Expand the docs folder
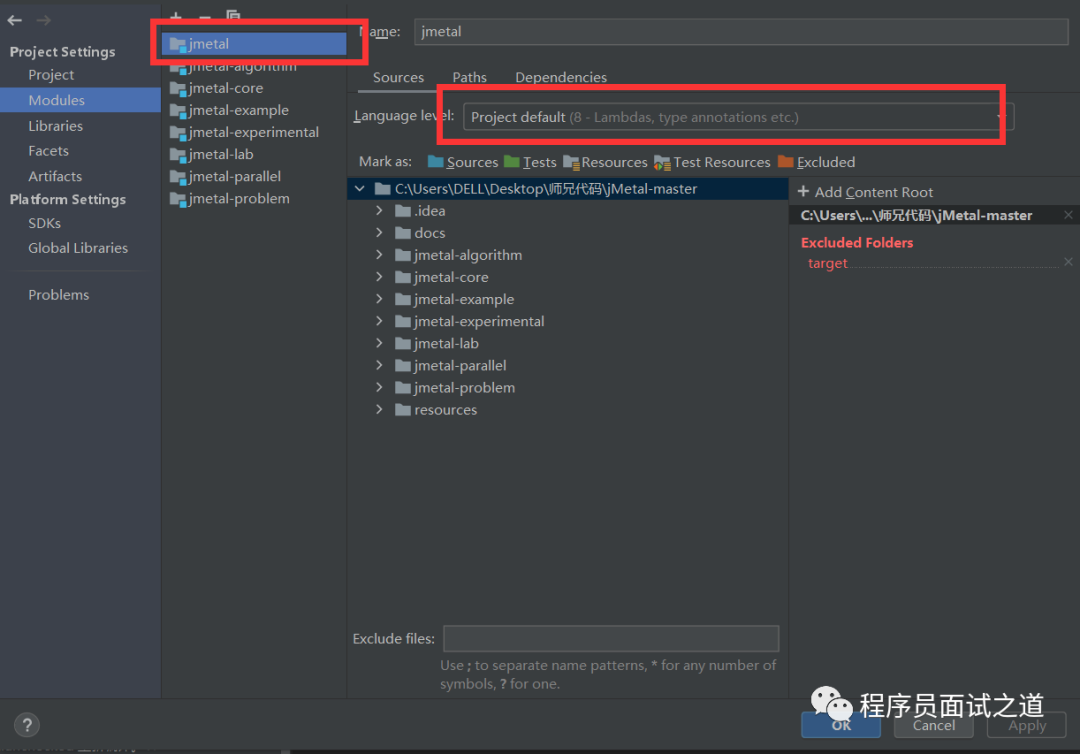Image resolution: width=1080 pixels, height=754 pixels. coord(380,233)
